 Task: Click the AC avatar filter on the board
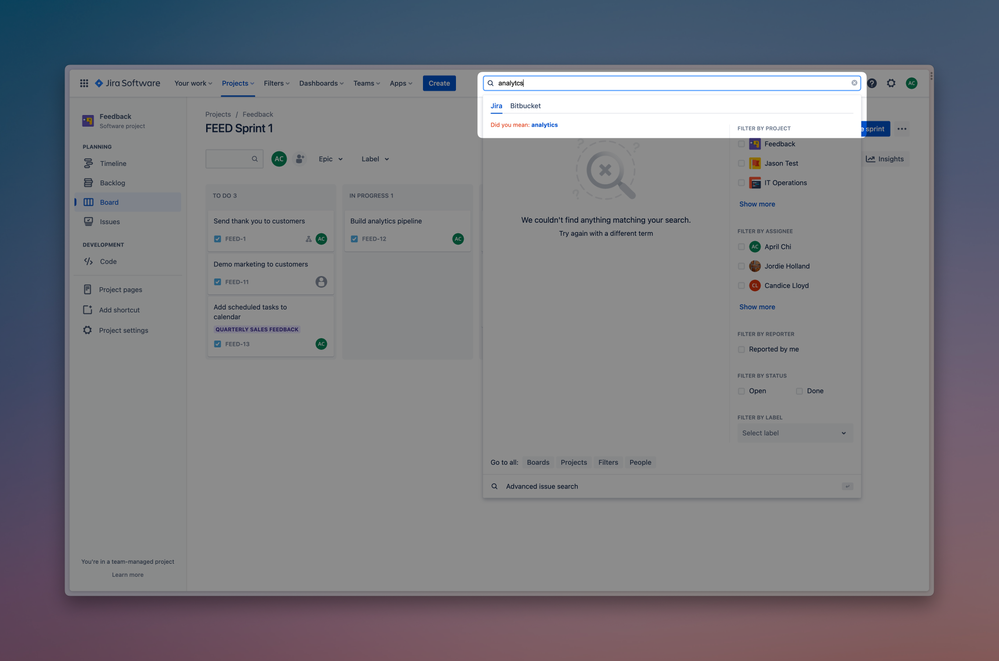click(x=279, y=159)
